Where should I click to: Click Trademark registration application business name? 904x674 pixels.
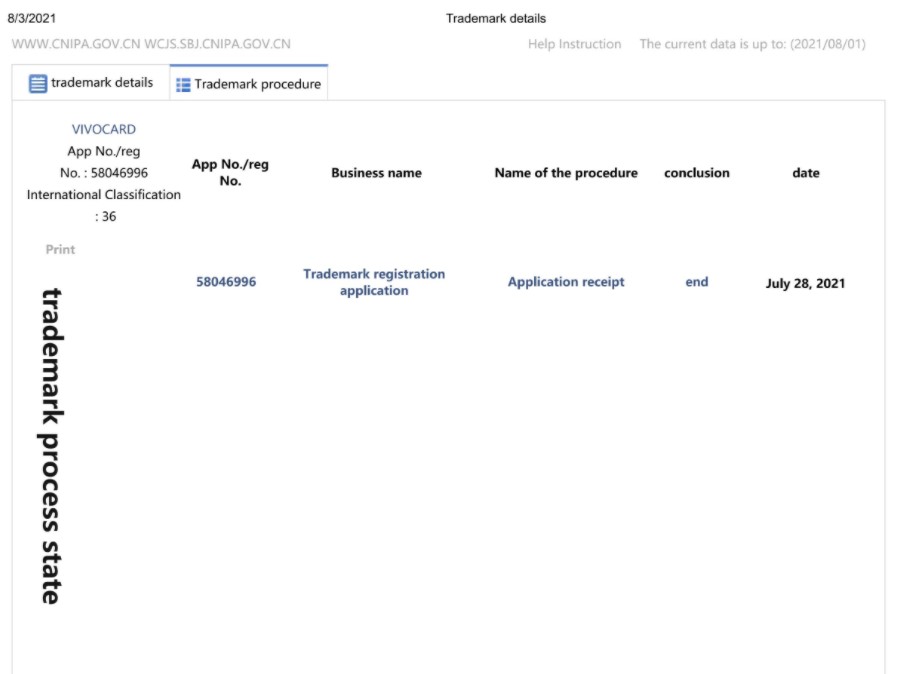click(374, 282)
